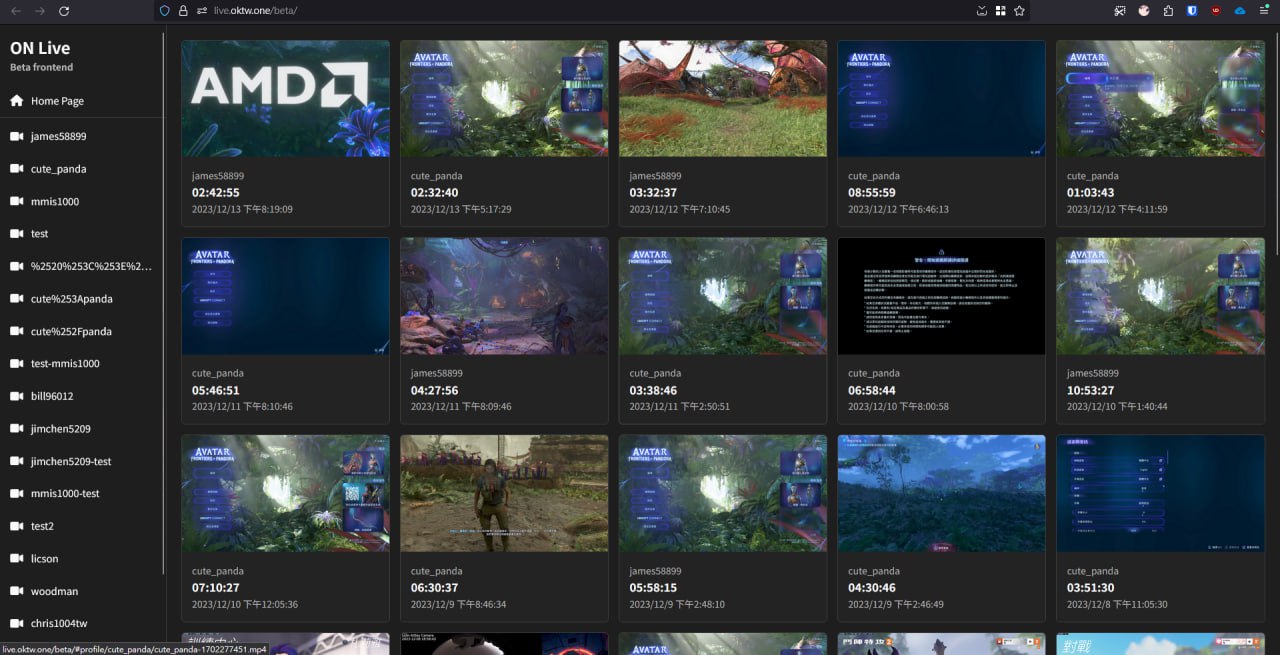Click the round avatar extension icon
1280x655 pixels.
pyautogui.click(x=1144, y=10)
